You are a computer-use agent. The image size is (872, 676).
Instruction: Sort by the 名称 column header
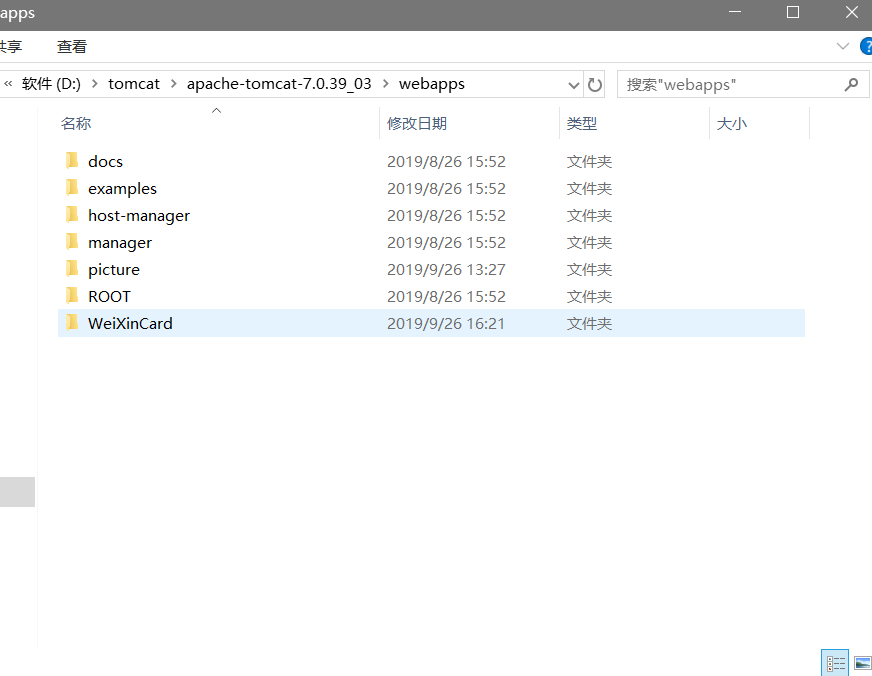(76, 123)
